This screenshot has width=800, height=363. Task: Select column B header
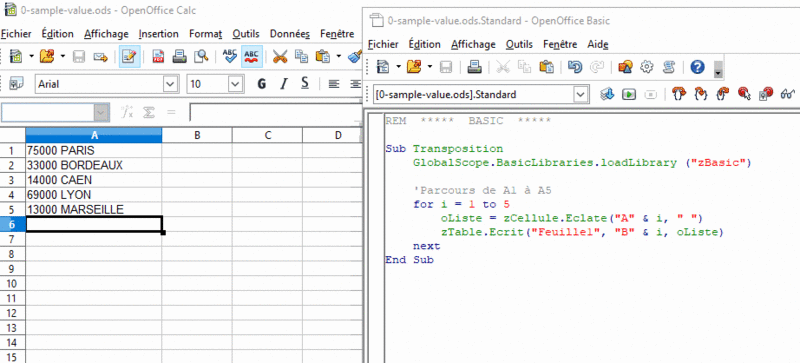(x=197, y=135)
